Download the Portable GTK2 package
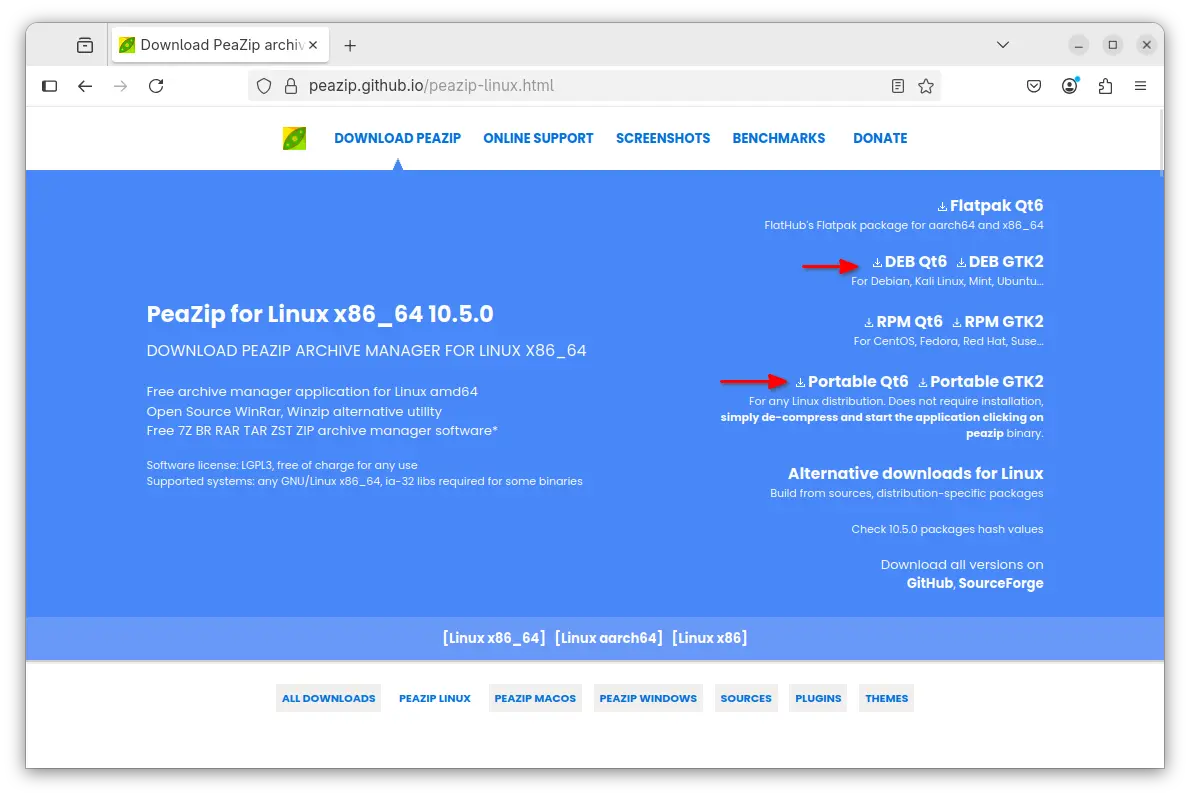The height and width of the screenshot is (797, 1190). pyautogui.click(x=981, y=382)
